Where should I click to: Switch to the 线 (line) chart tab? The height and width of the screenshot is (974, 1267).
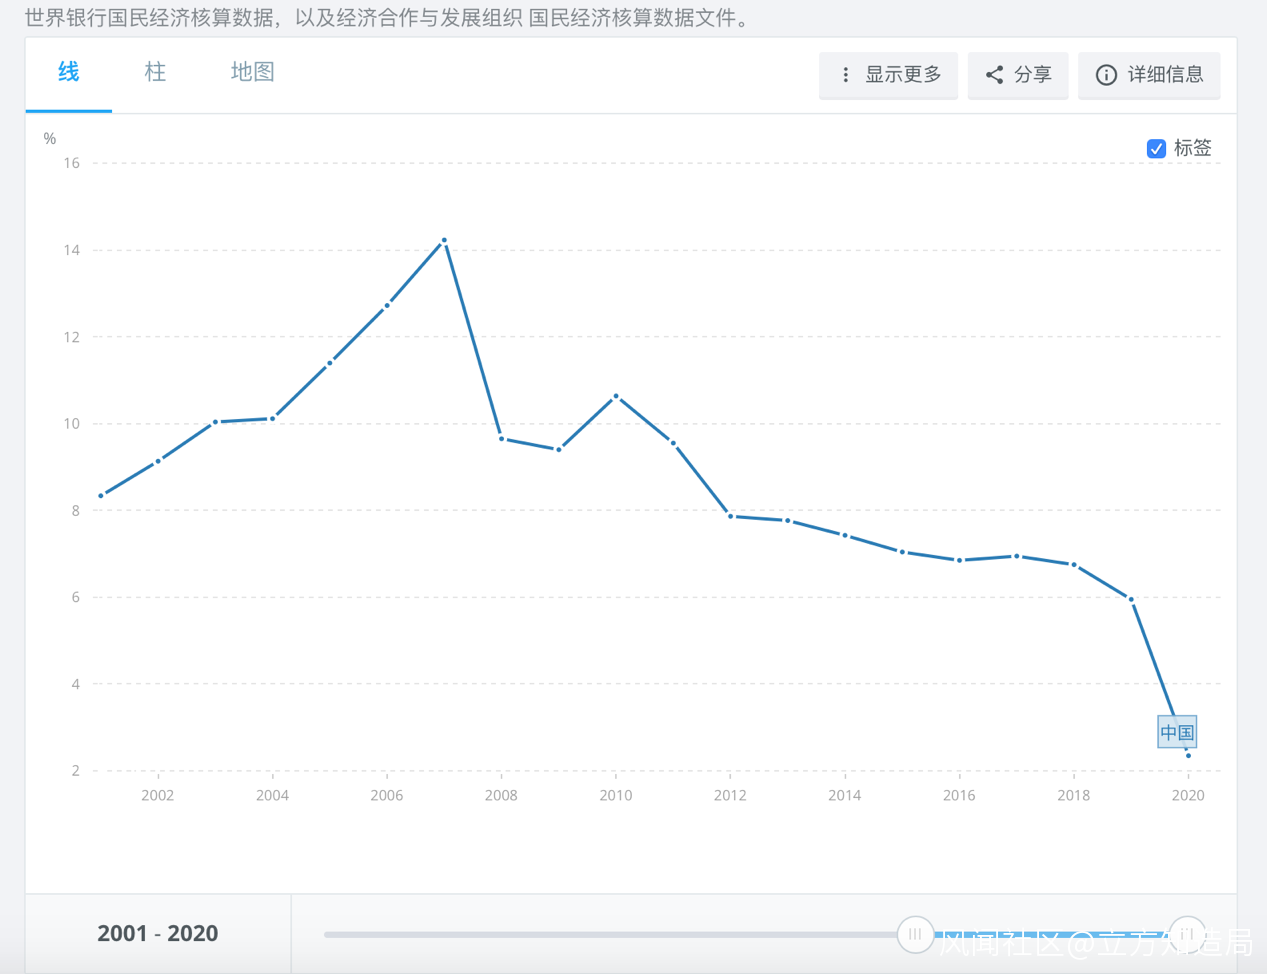click(68, 72)
